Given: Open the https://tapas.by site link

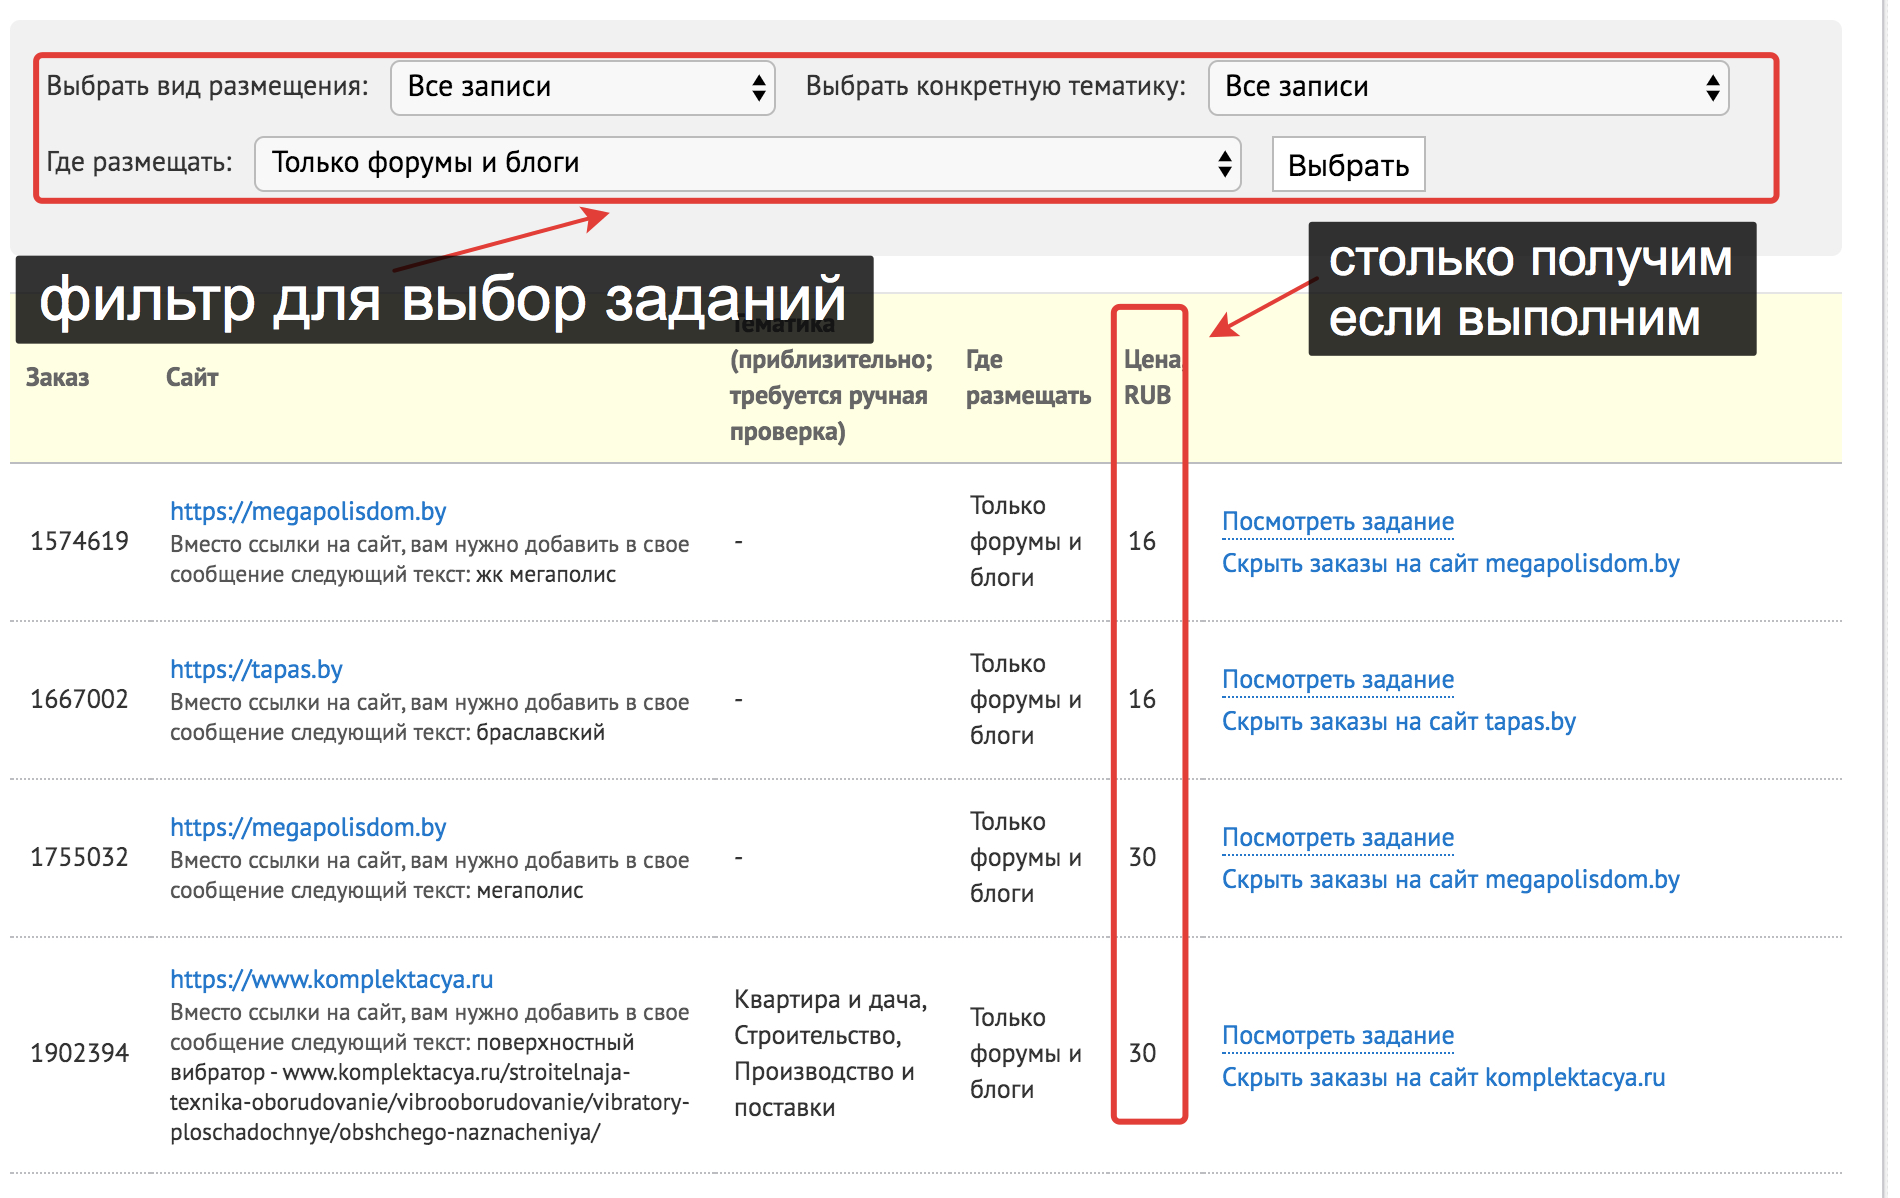Looking at the screenshot, I should [256, 669].
